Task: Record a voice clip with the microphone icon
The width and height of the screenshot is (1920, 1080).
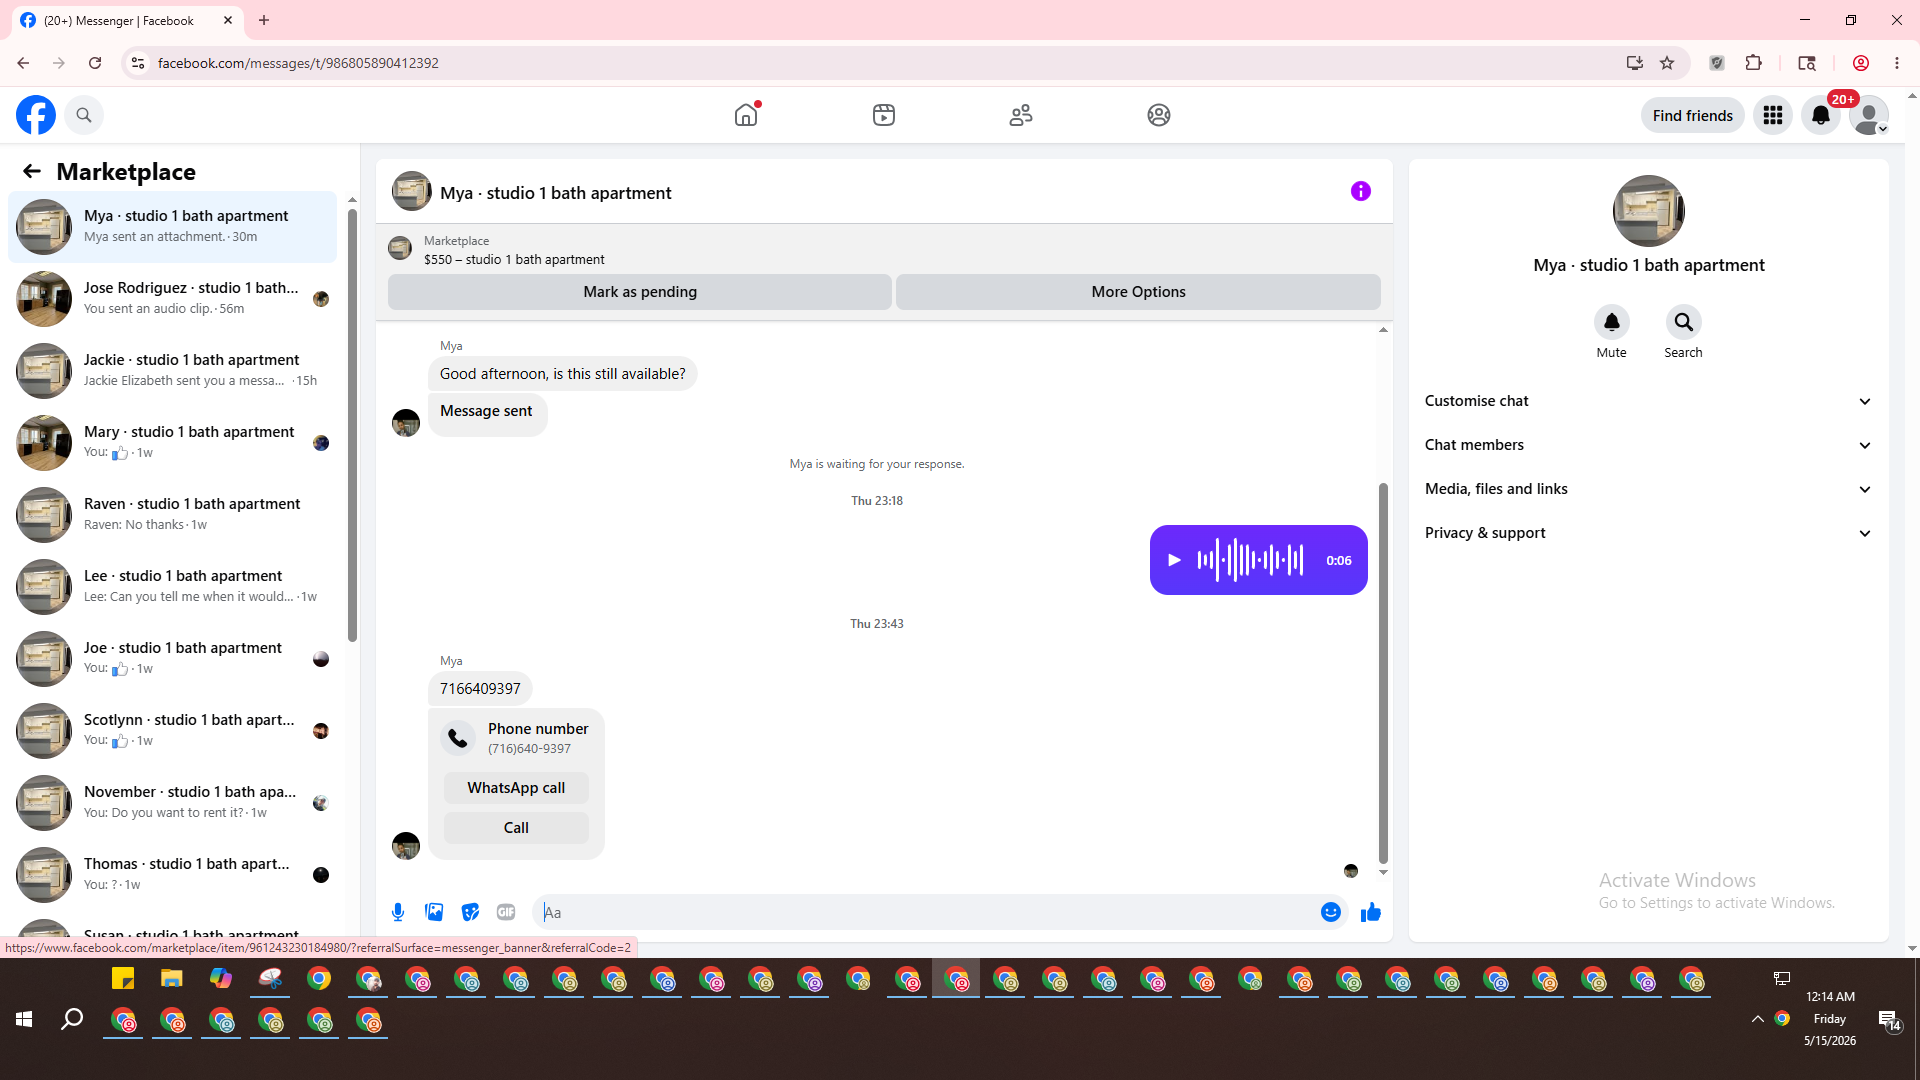Action: point(398,912)
